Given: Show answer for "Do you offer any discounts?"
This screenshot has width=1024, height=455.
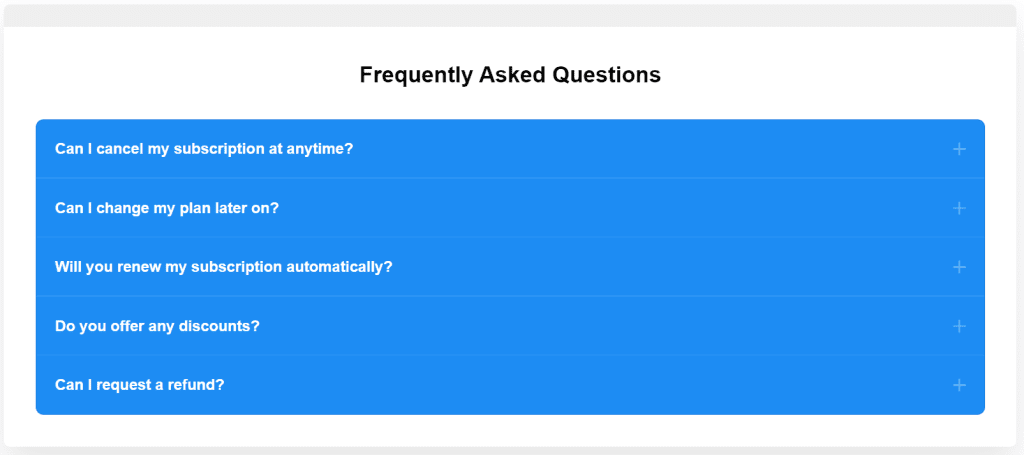Looking at the screenshot, I should pos(157,326).
